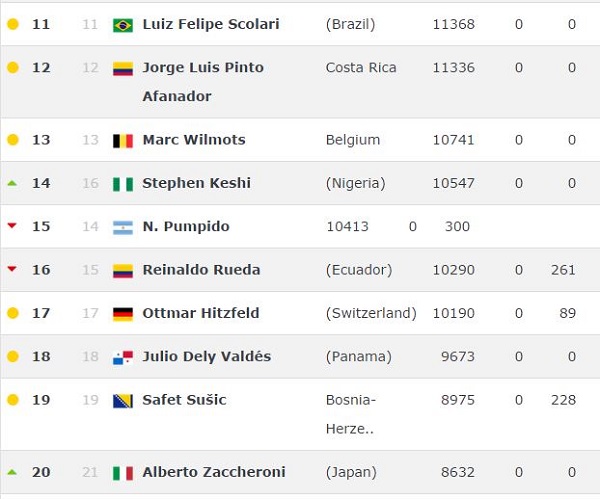Click the Nigeria flag beside Stephen Keshi
The image size is (600, 499).
click(123, 184)
